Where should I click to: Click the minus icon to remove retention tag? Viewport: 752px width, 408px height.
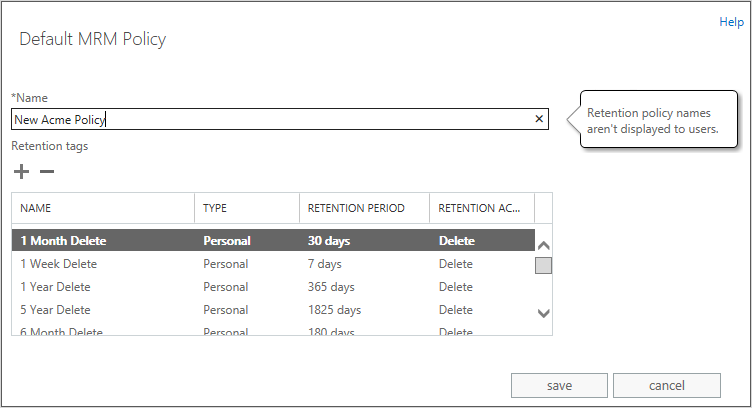47,172
